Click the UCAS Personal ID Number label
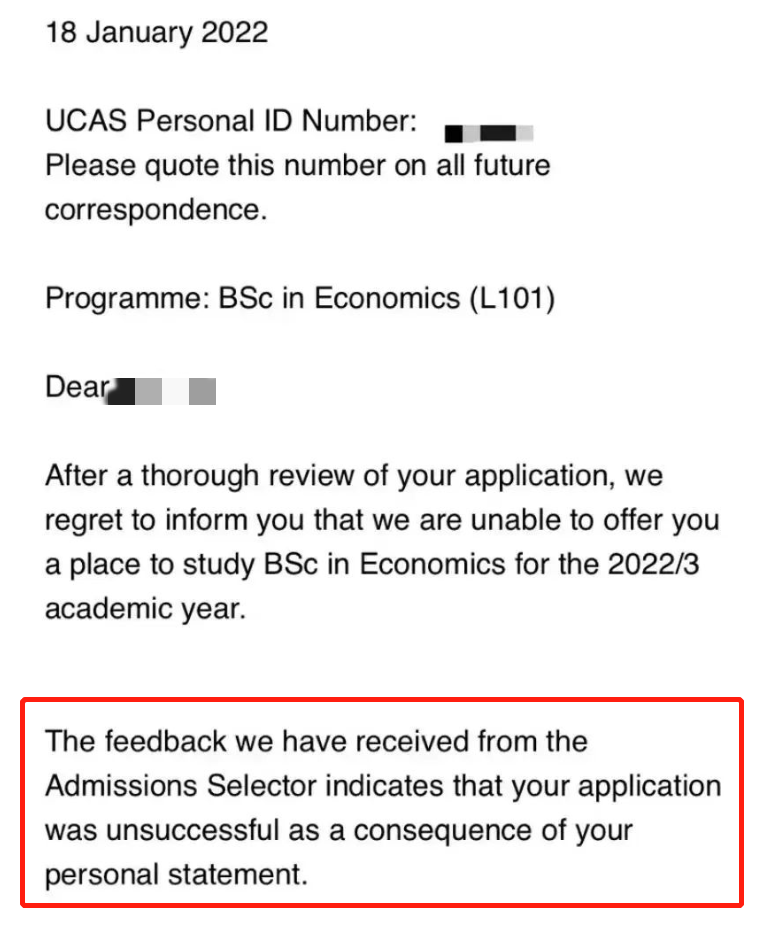The width and height of the screenshot is (774, 925). pyautogui.click(x=231, y=121)
